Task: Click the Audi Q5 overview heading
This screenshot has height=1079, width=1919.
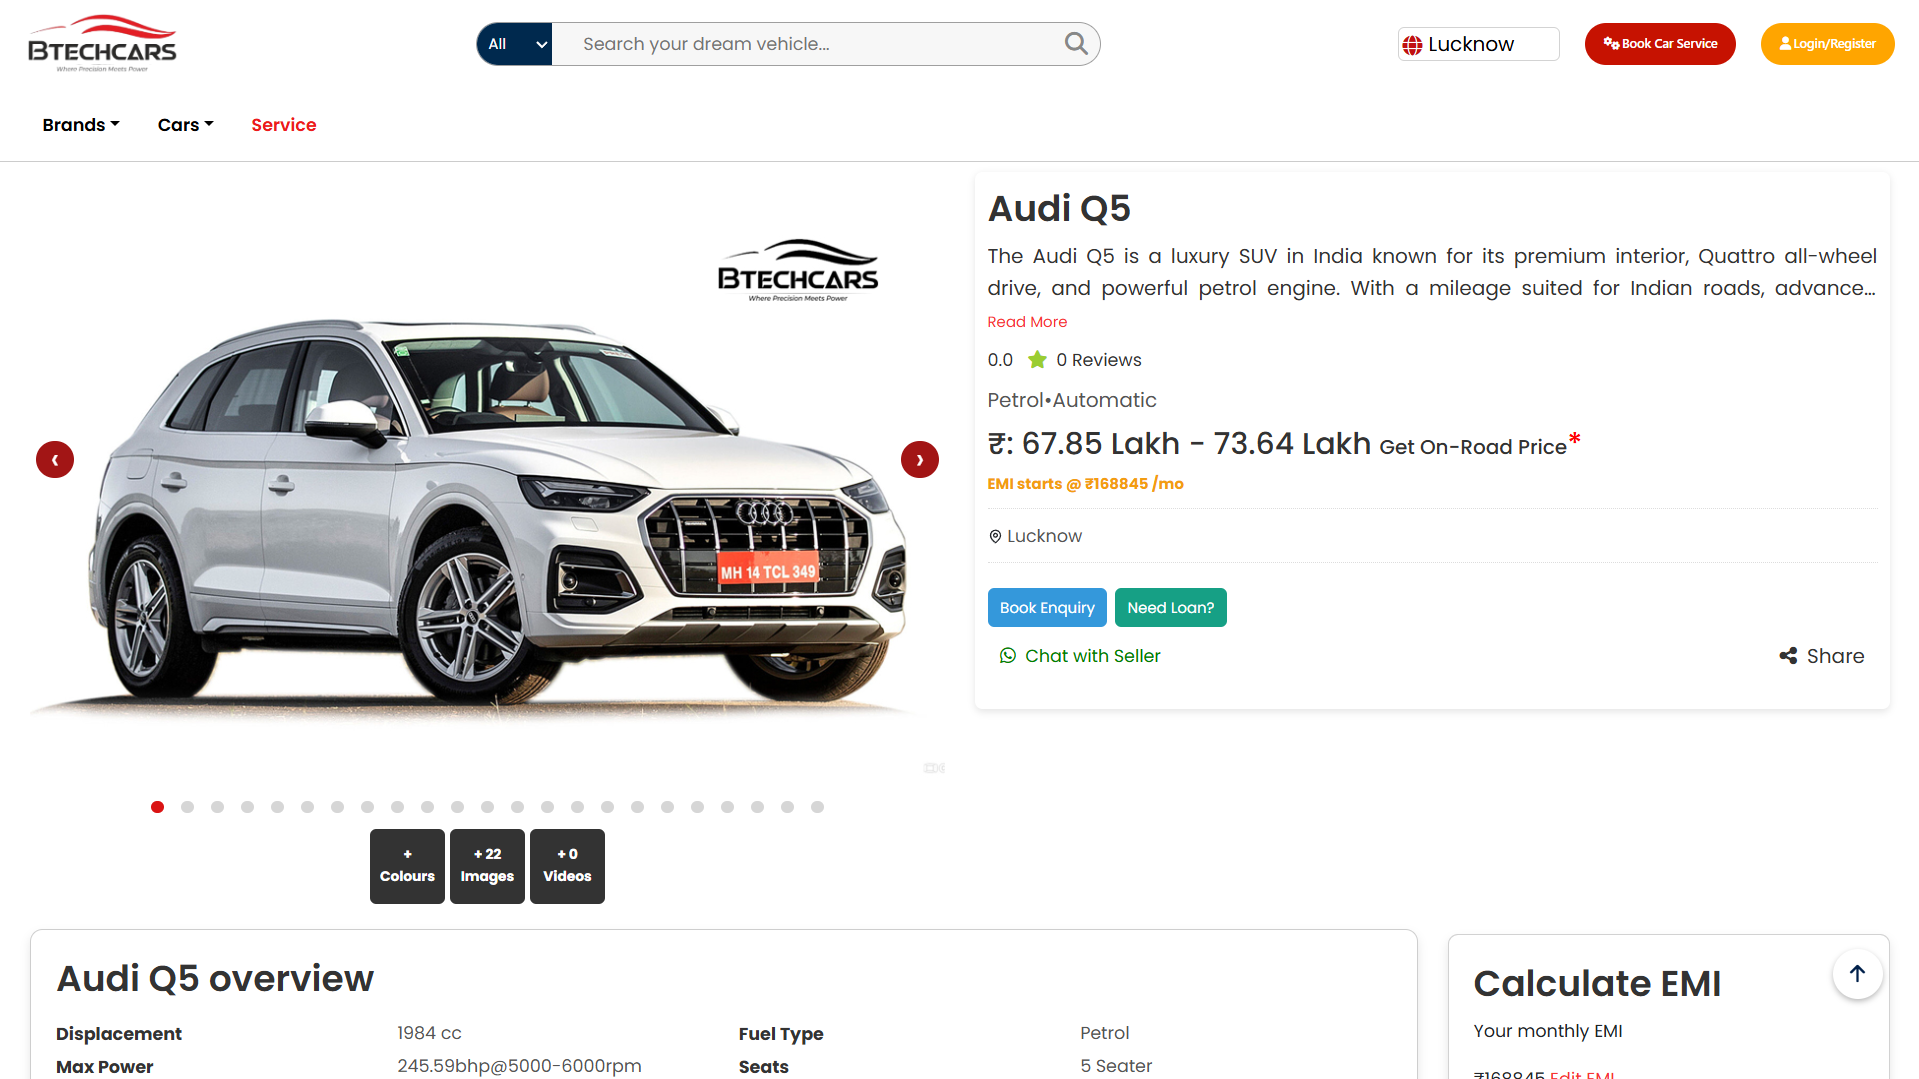Action: (215, 979)
